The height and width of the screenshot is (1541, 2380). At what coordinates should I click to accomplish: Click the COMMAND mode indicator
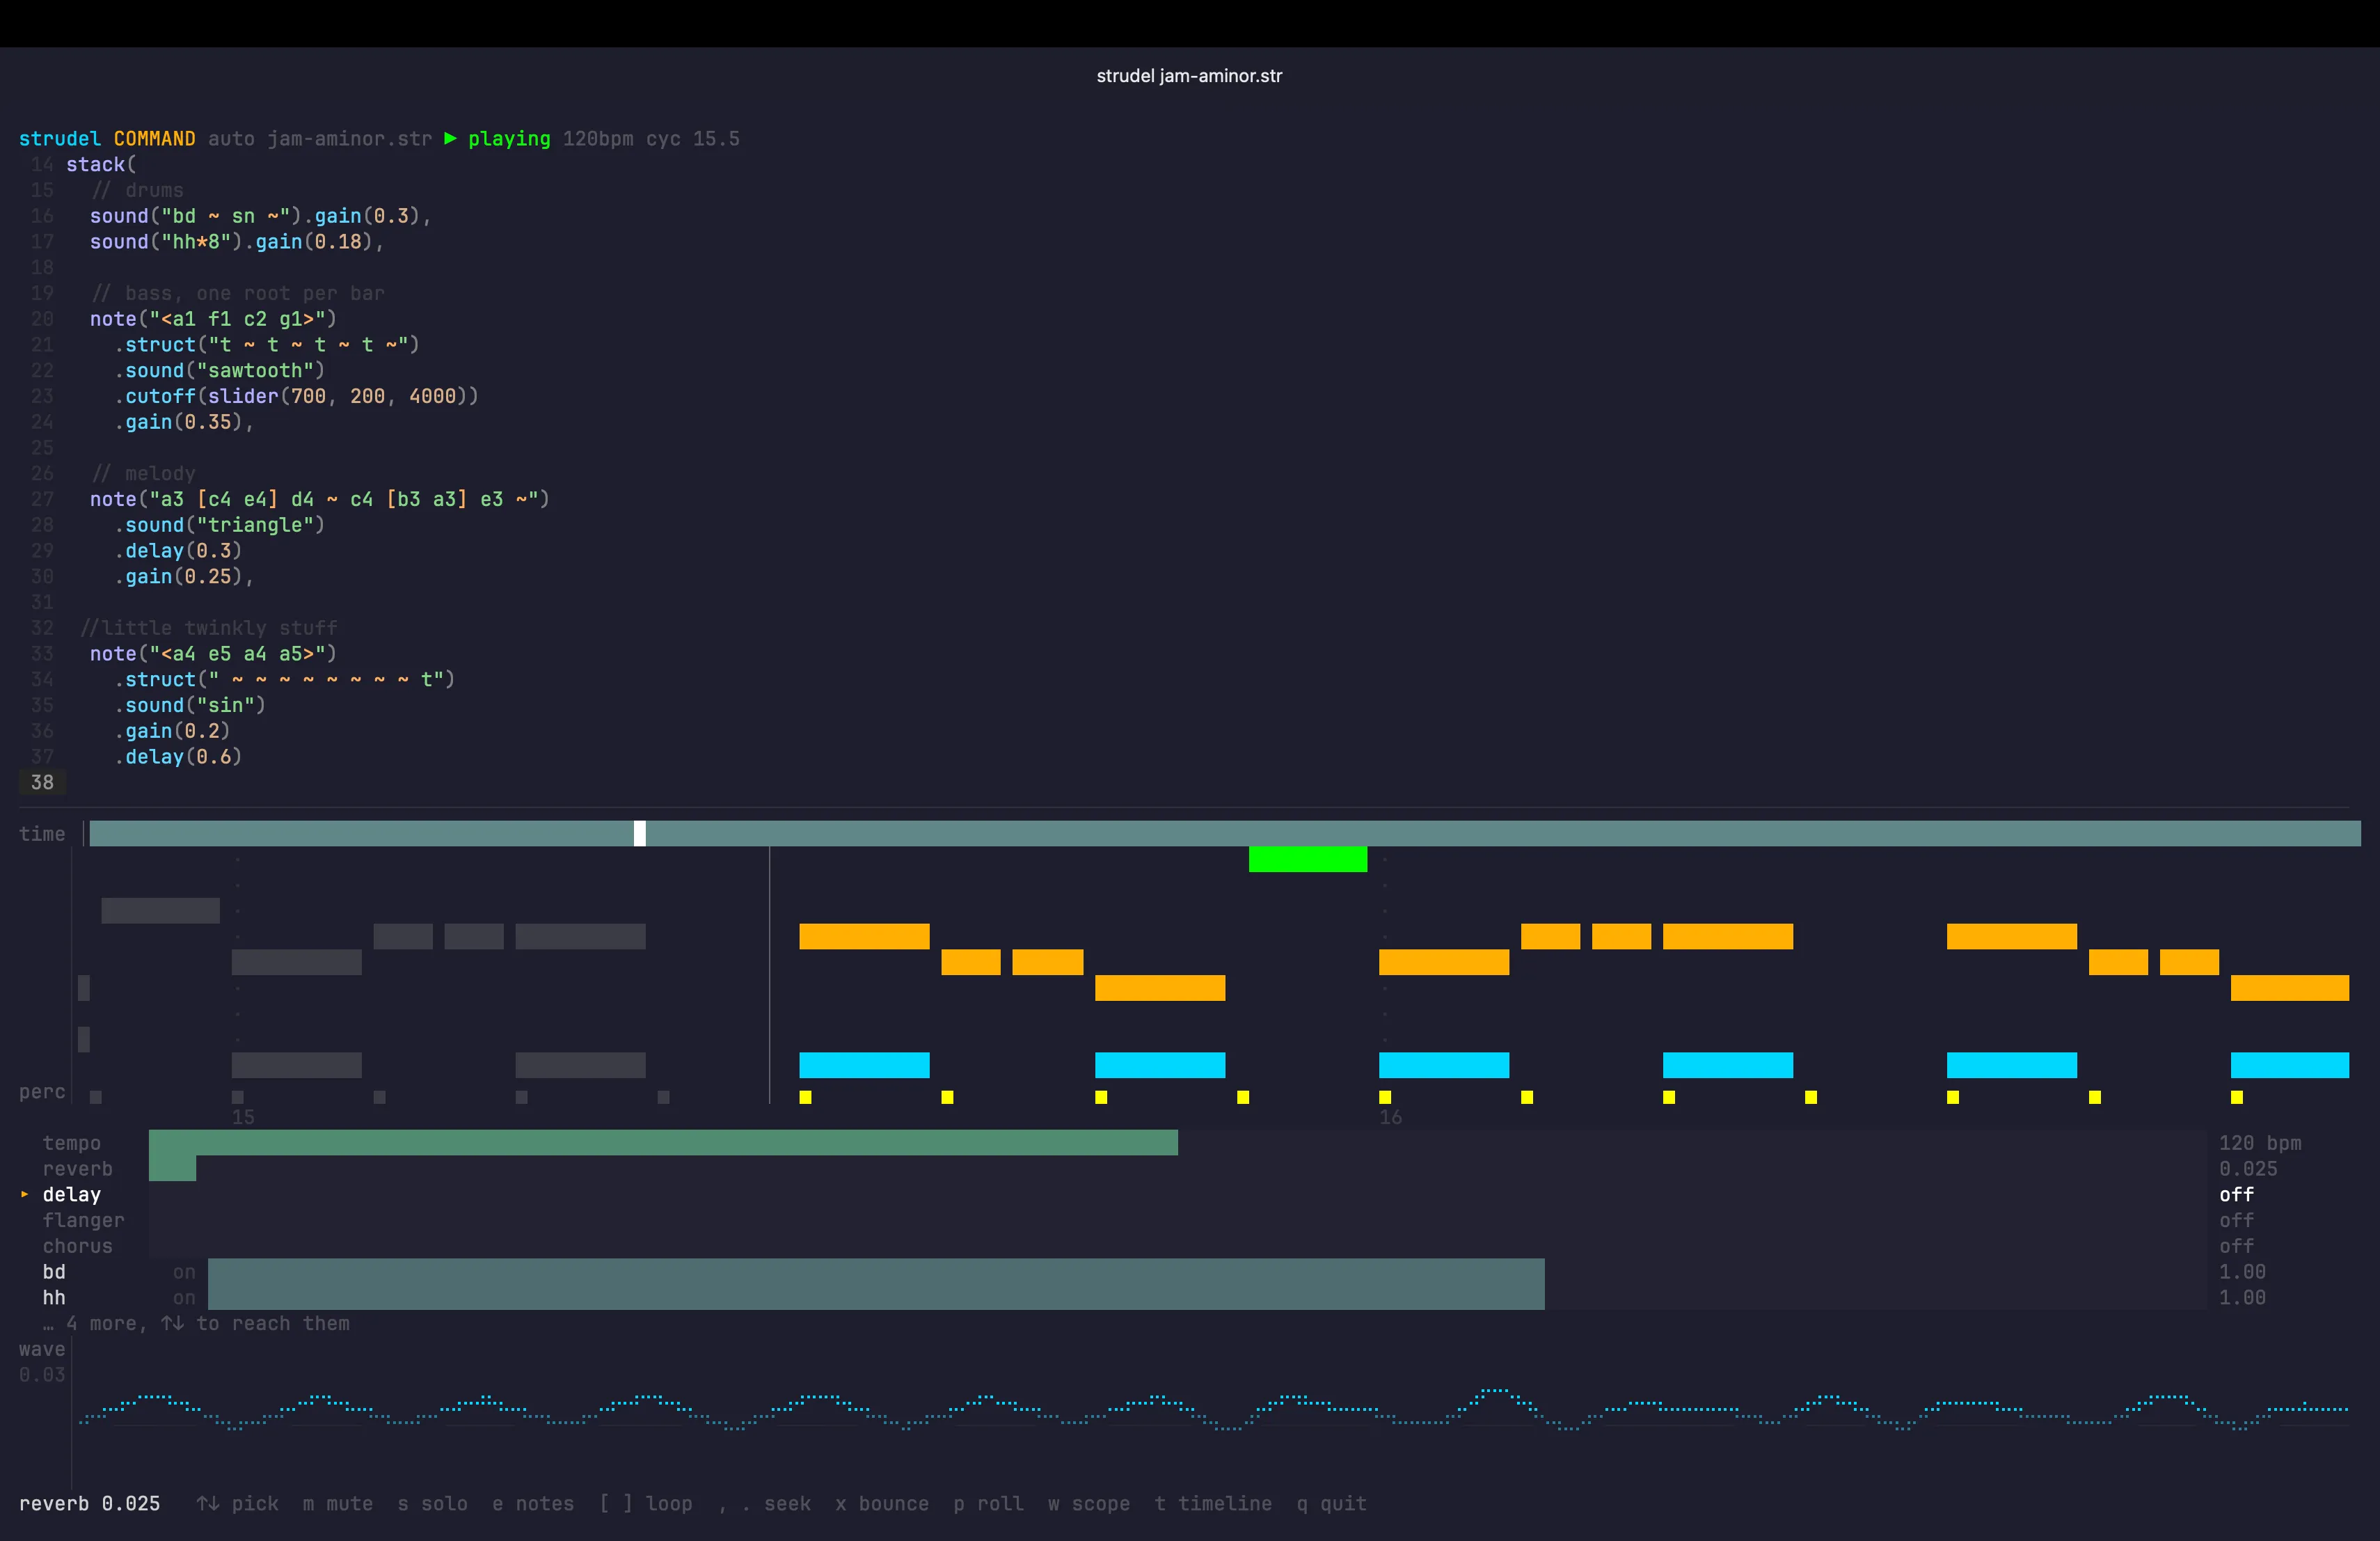point(154,139)
